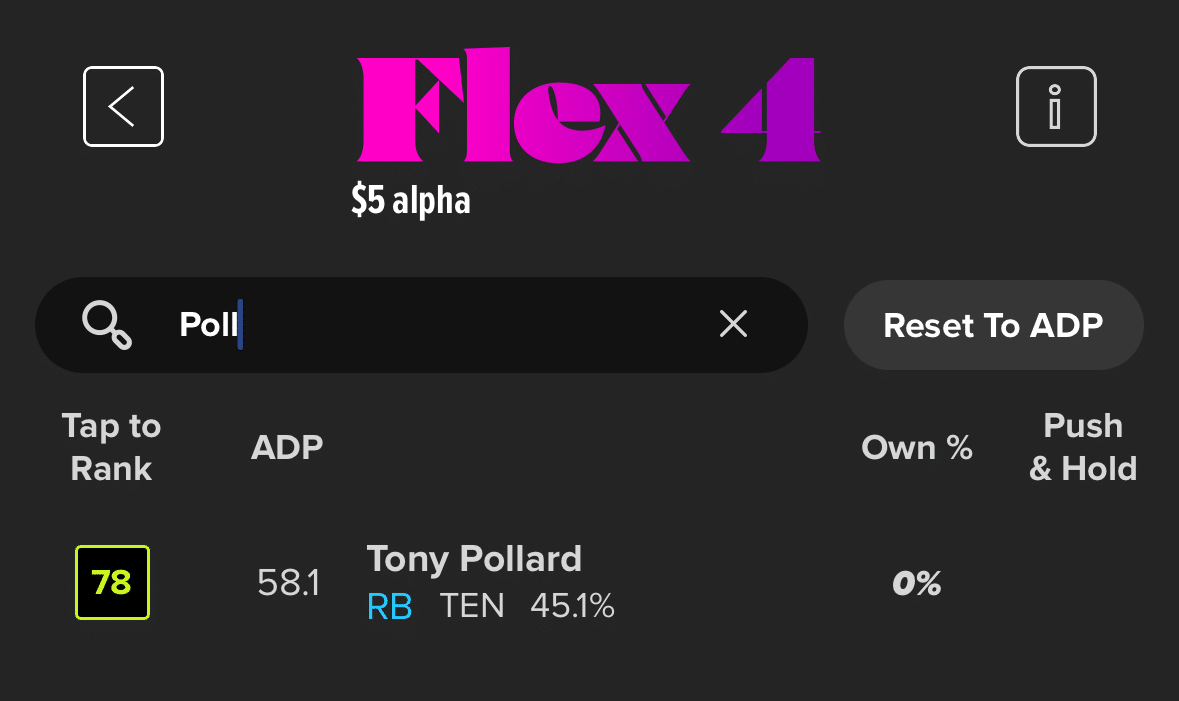Clear the search text with the X icon

coord(733,324)
